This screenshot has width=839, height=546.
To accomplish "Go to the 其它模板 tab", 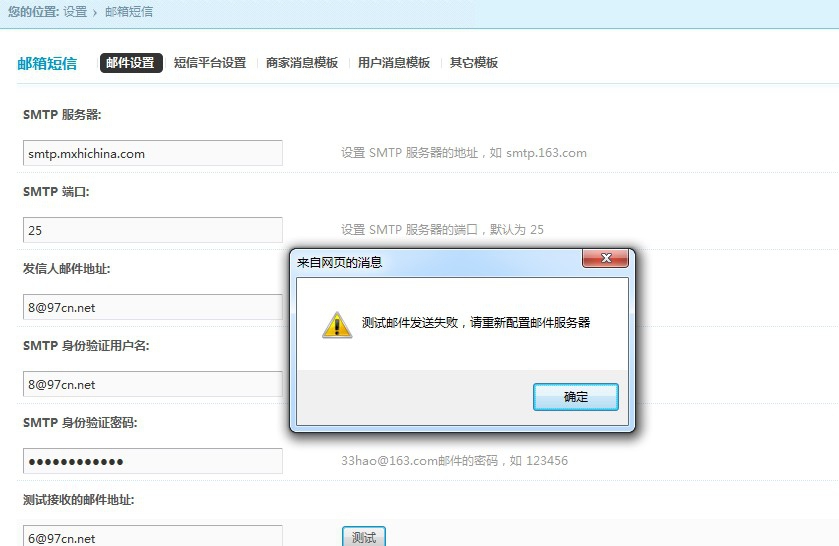I will pyautogui.click(x=474, y=63).
